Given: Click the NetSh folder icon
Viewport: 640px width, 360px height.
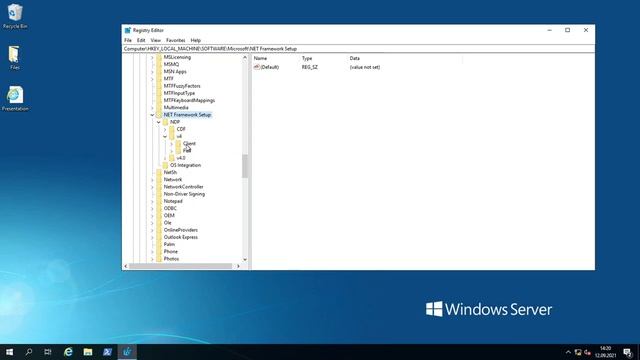Looking at the screenshot, I should tap(159, 172).
